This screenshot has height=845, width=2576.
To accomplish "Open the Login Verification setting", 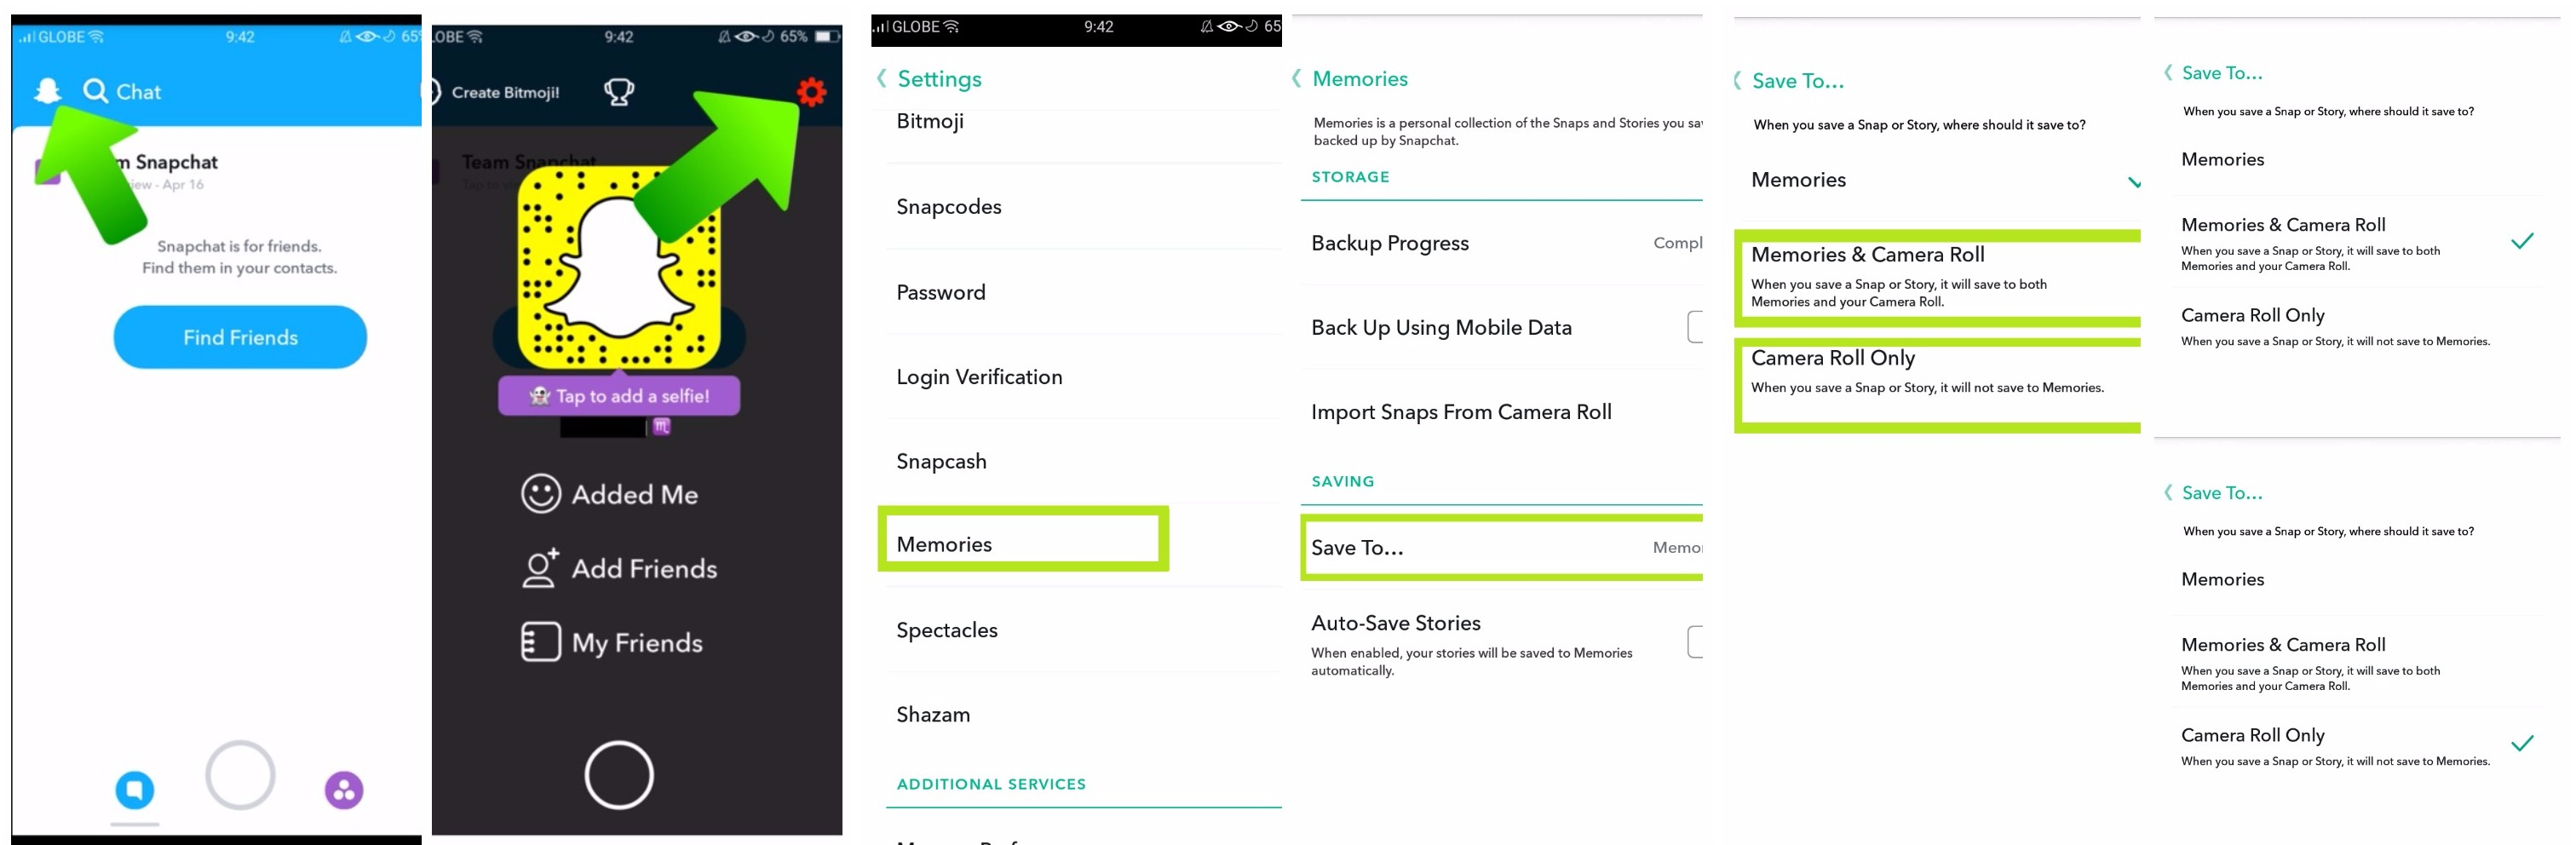I will click(979, 377).
